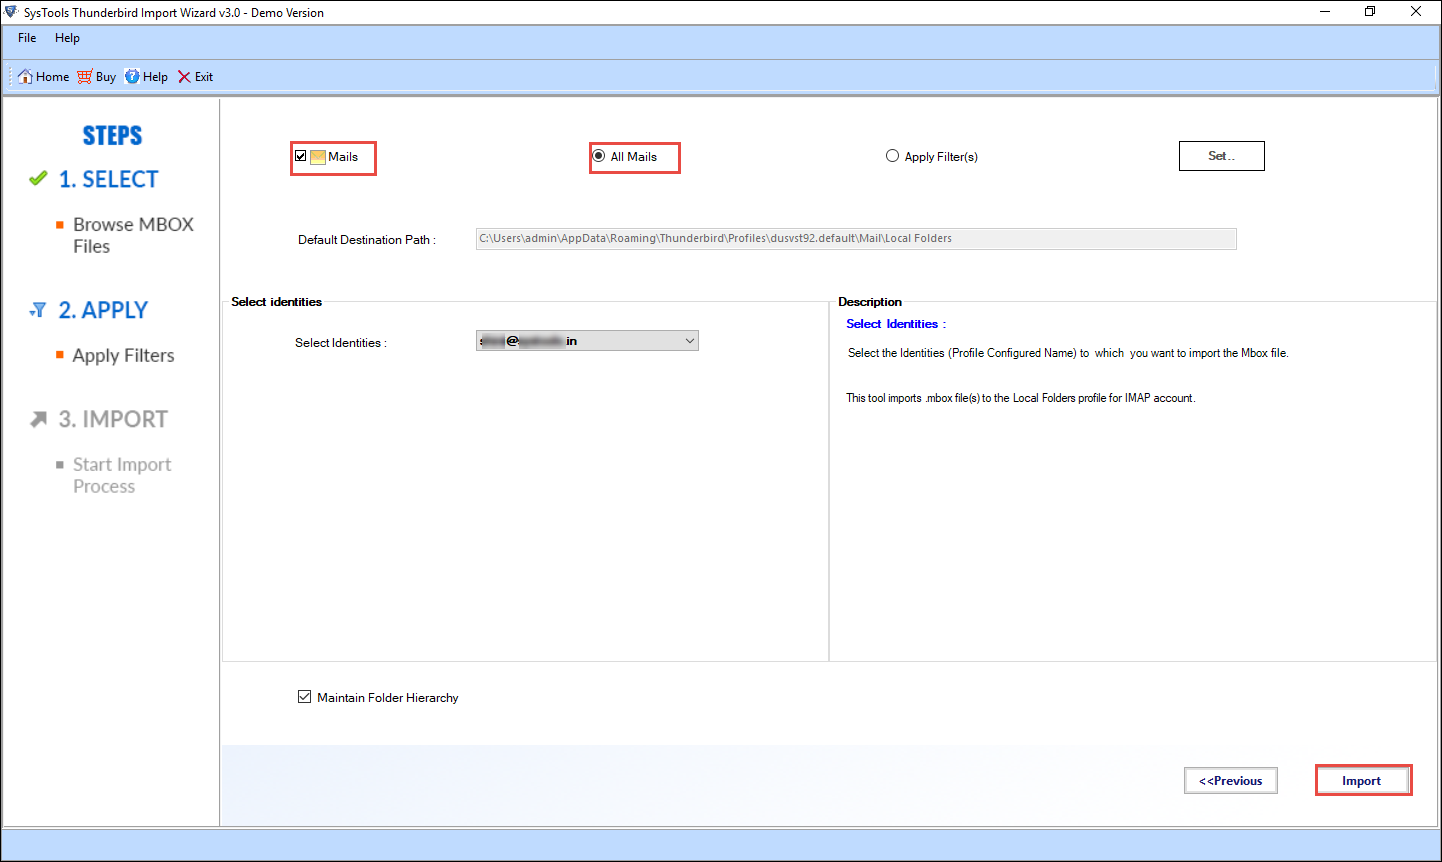
Task: Open Help from the toolbar question-mark icon
Action: tap(132, 76)
